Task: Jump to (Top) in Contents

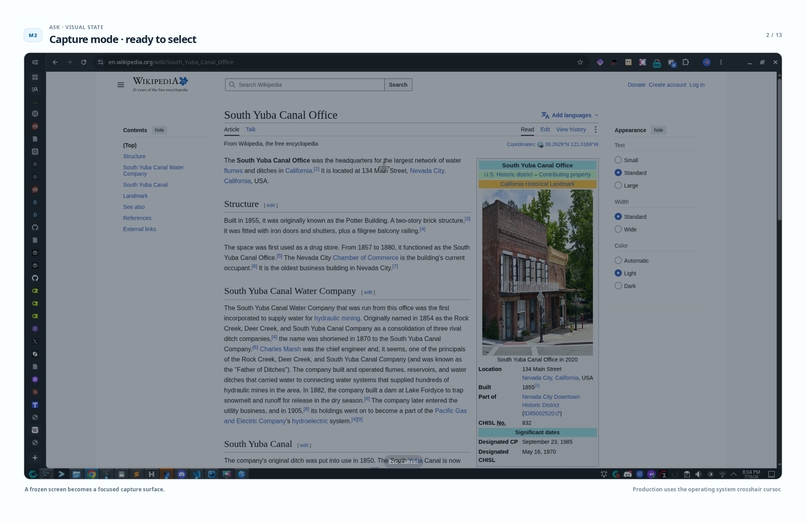Action: 130,145
